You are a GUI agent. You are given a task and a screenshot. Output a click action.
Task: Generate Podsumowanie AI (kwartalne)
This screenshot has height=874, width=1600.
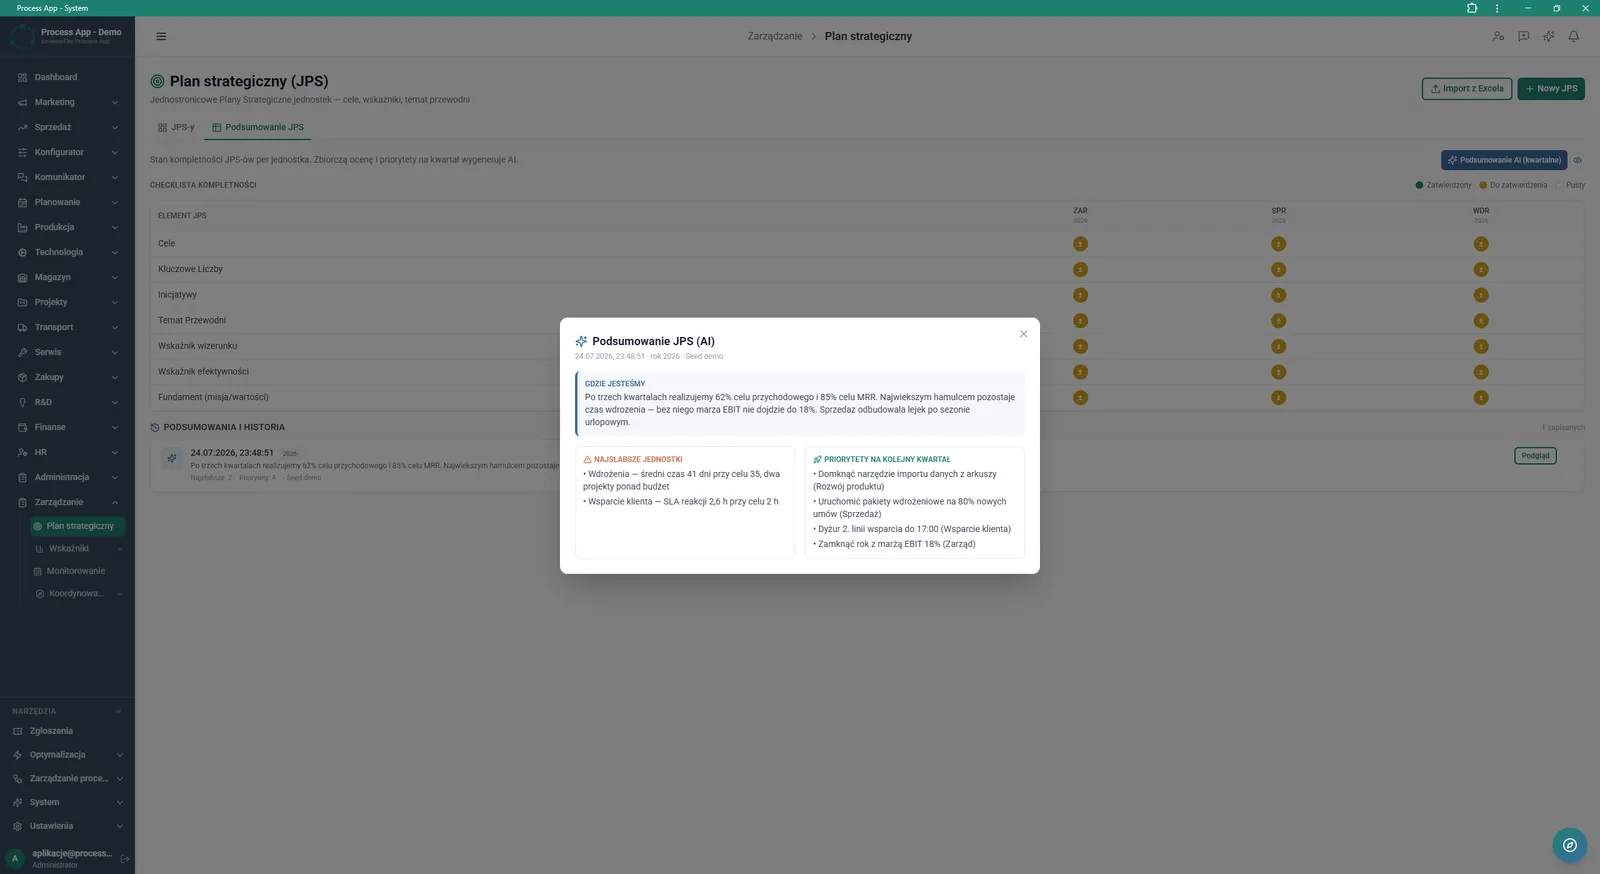point(1504,160)
